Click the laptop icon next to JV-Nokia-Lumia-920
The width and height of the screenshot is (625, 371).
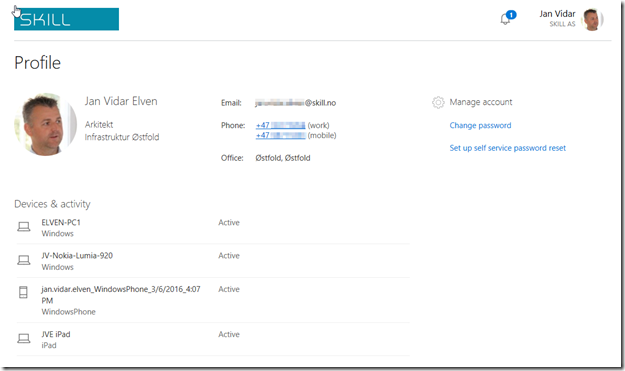tap(24, 260)
